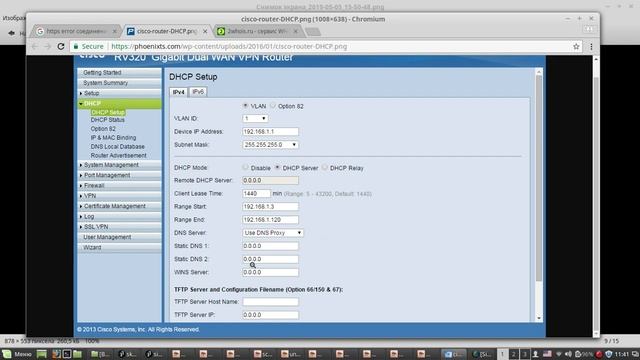Click the Client Lease Time field
This screenshot has width=640, height=360.
pyautogui.click(x=256, y=193)
